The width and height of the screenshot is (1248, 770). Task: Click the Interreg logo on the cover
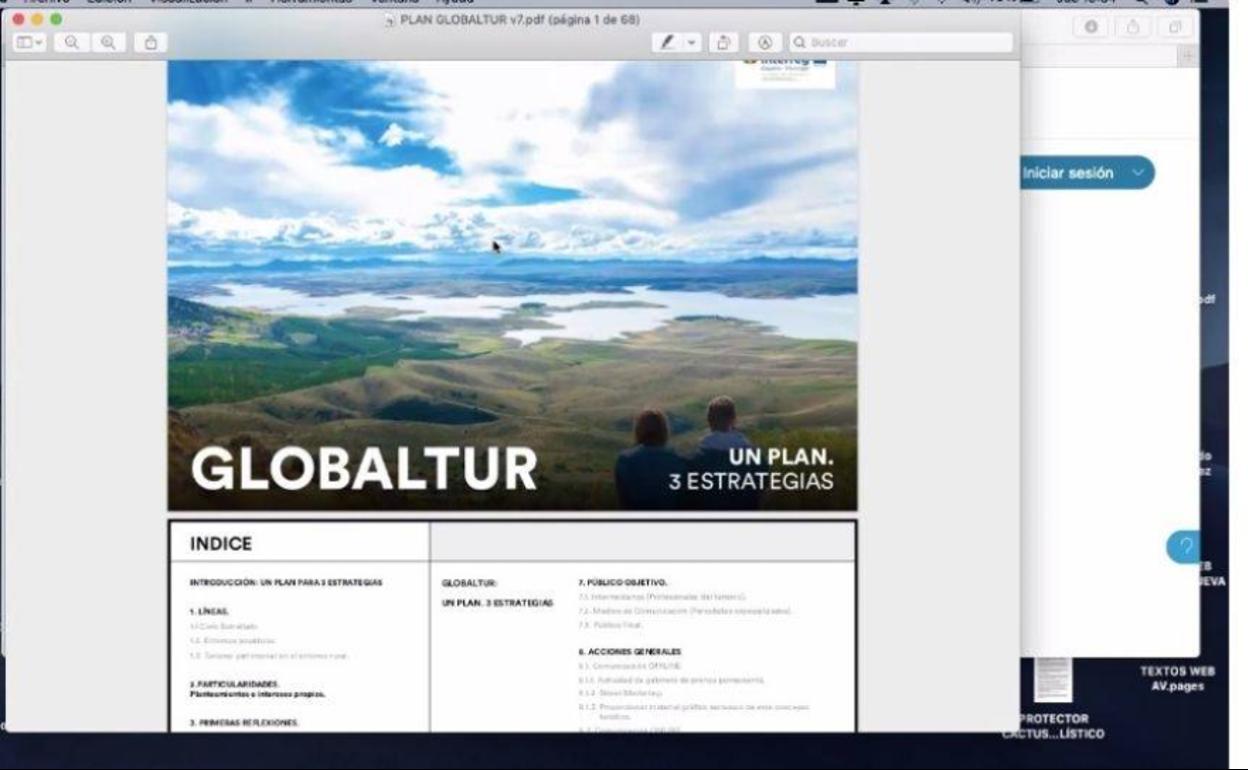coord(785,74)
